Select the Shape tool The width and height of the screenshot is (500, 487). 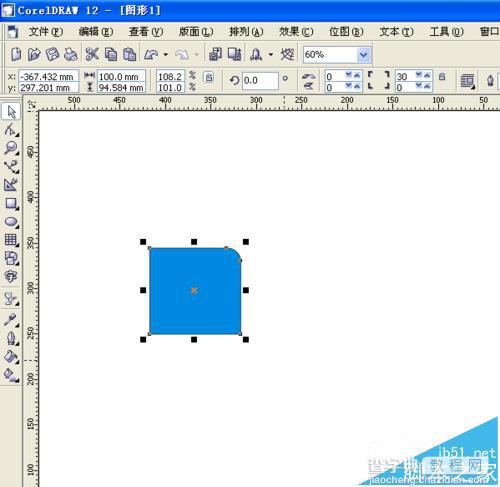[x=11, y=130]
